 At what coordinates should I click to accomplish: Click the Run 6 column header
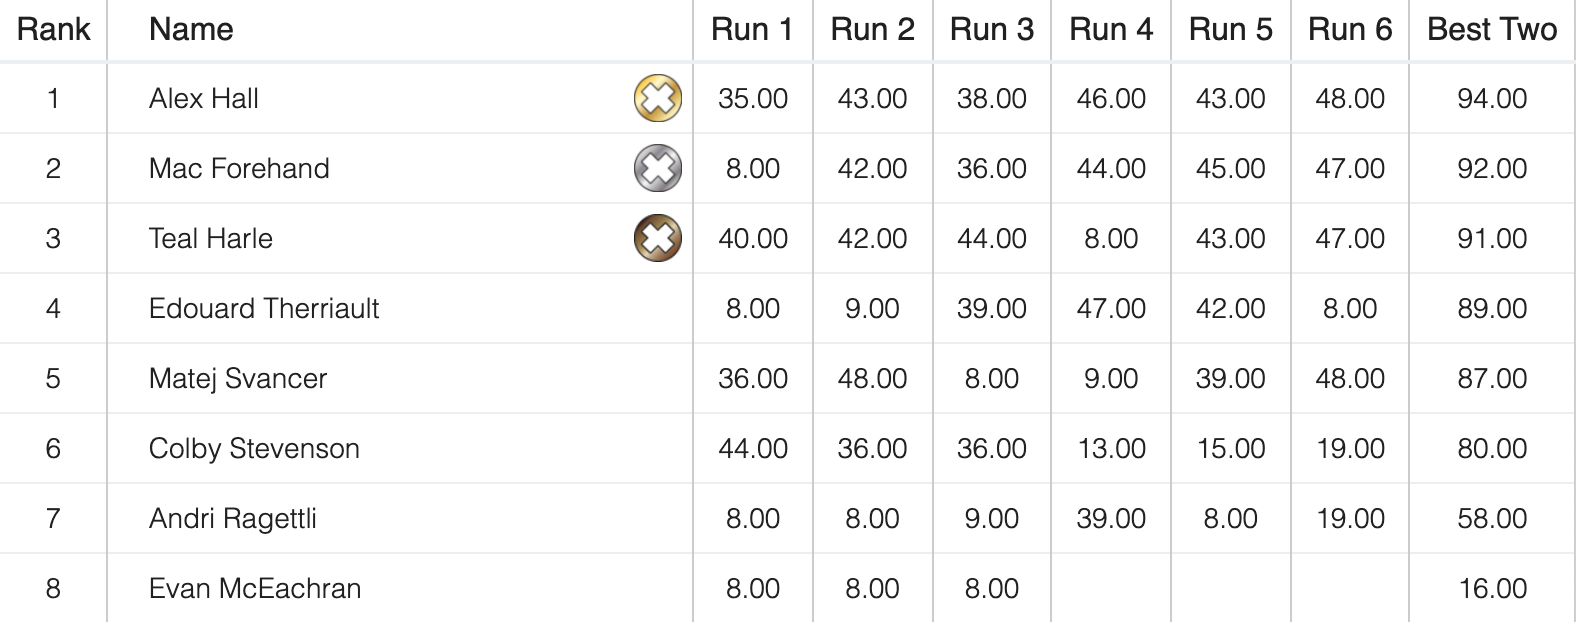coord(1349,30)
